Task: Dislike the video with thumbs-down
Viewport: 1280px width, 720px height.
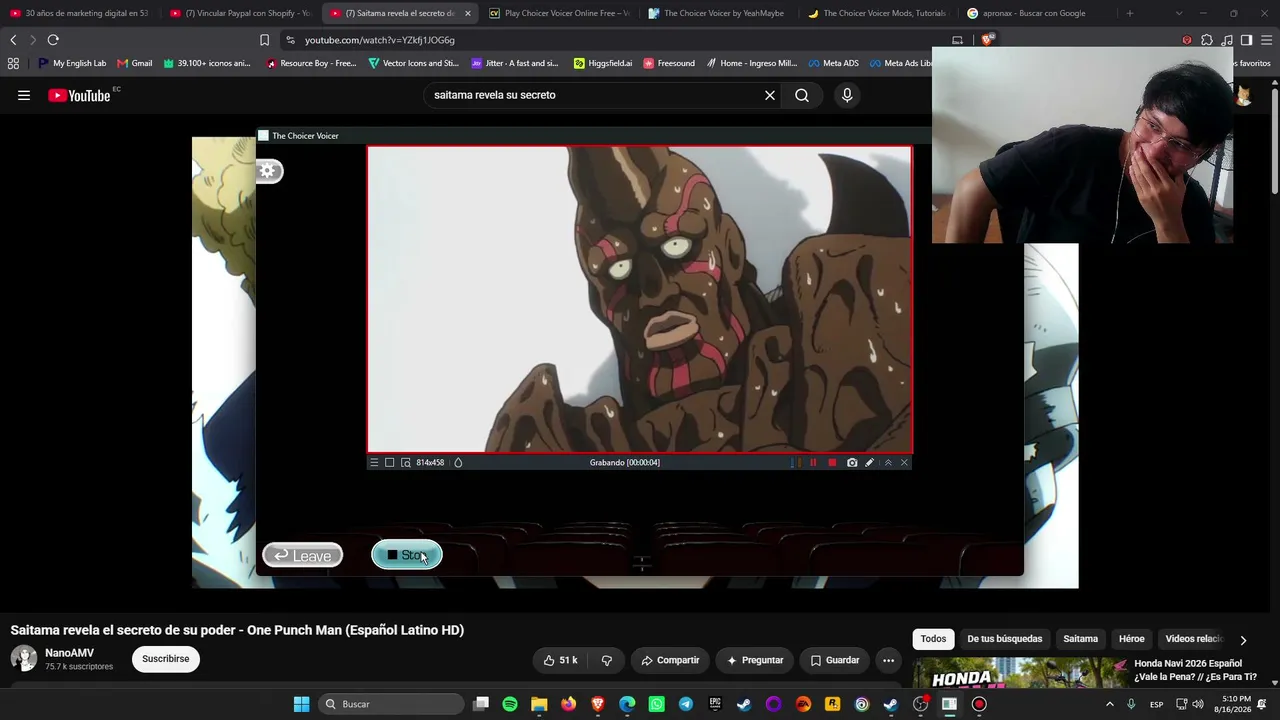Action: tap(607, 660)
